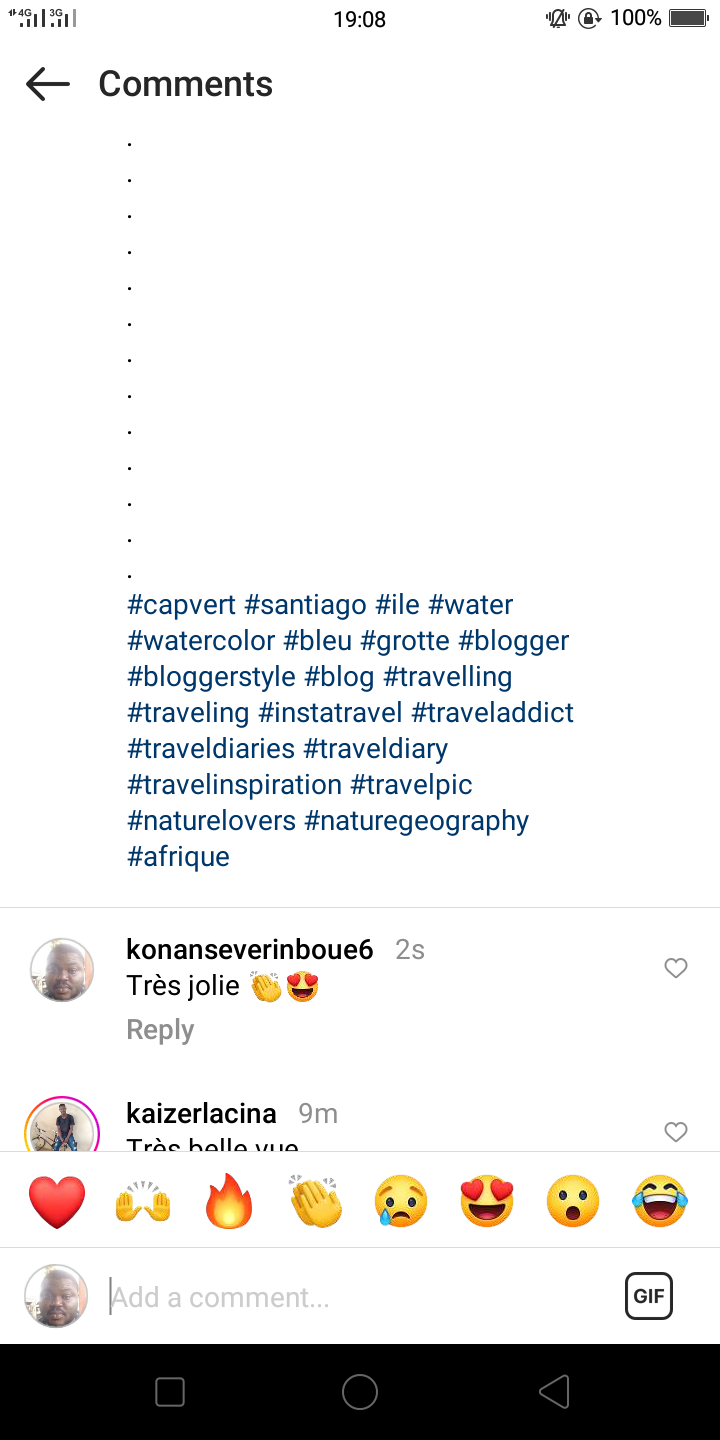
Task: Like kaizerlacina's comment with the heart
Action: click(x=676, y=1131)
